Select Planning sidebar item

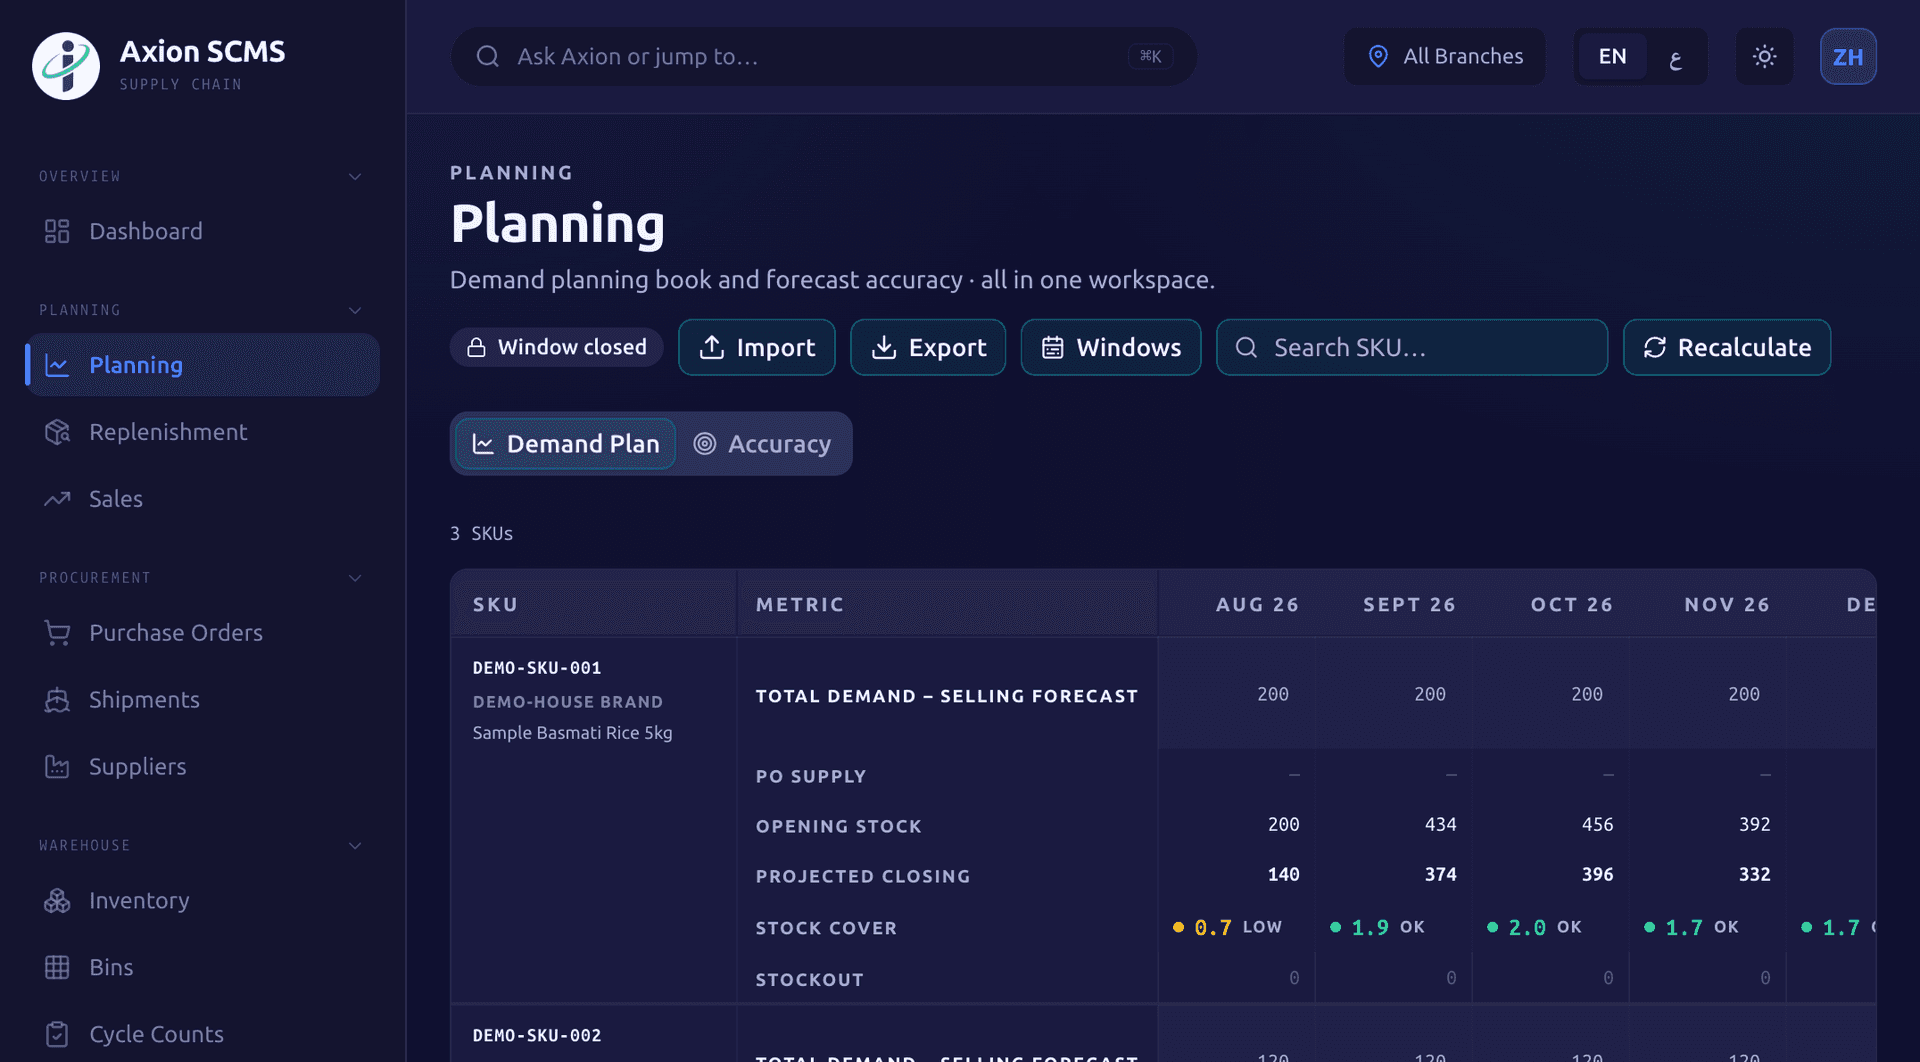click(202, 365)
